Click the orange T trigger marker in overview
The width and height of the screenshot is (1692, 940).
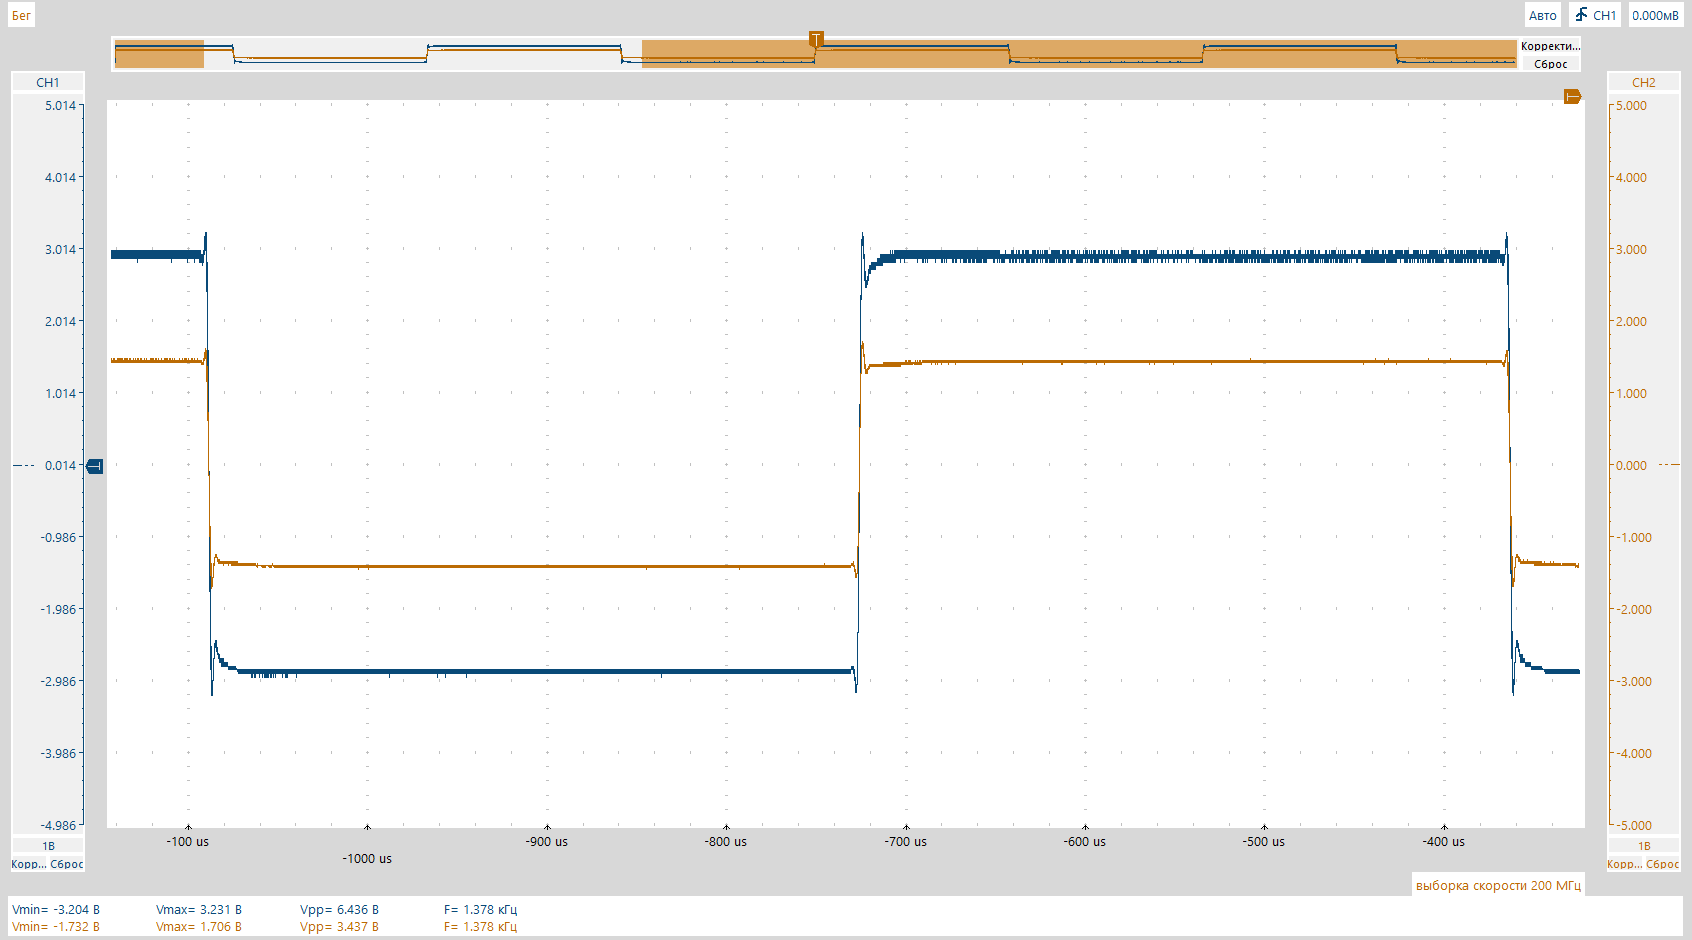coord(816,39)
